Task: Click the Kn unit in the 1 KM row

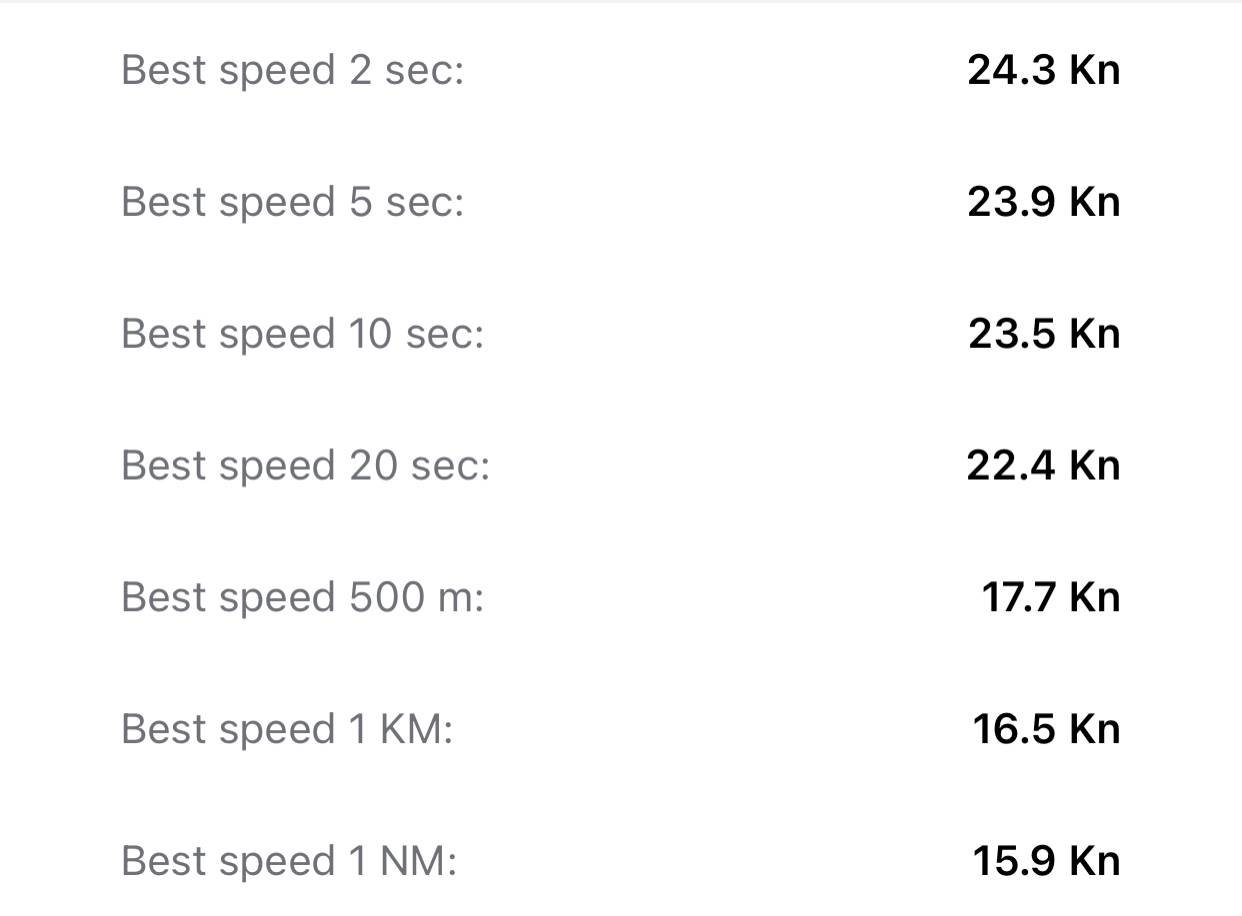Action: [1094, 730]
